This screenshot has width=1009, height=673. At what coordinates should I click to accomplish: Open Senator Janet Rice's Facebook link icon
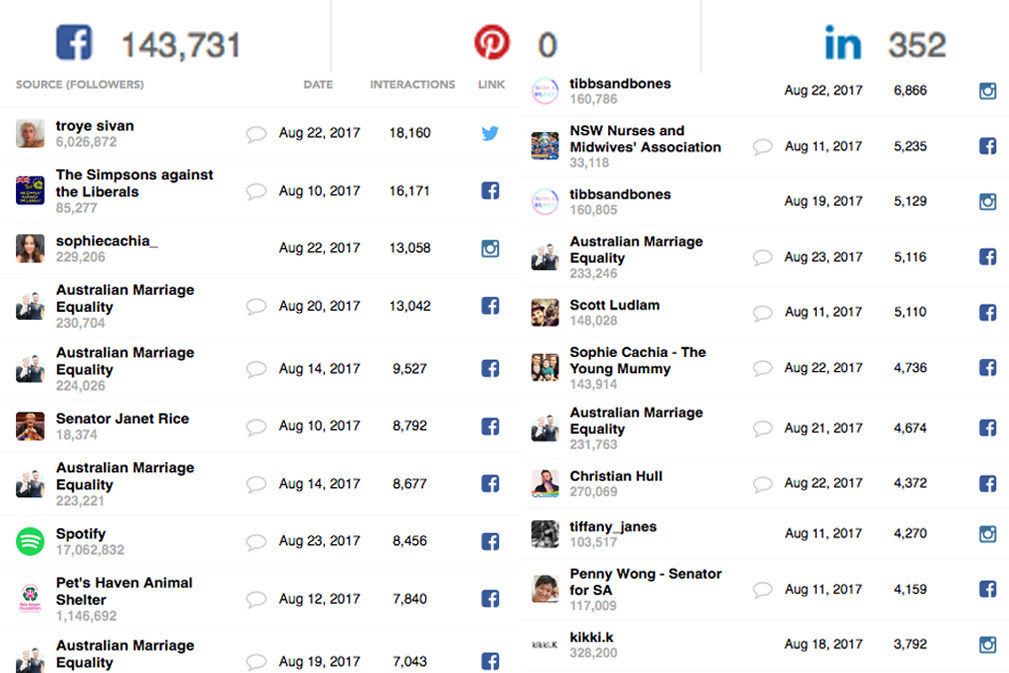(490, 426)
